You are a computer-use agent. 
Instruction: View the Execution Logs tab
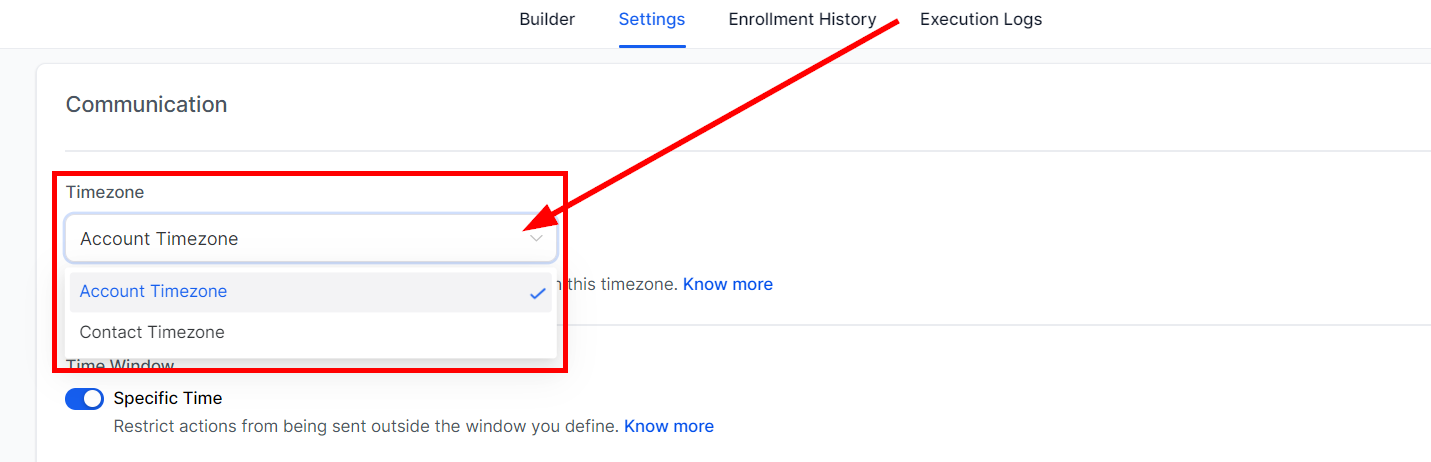[x=981, y=19]
